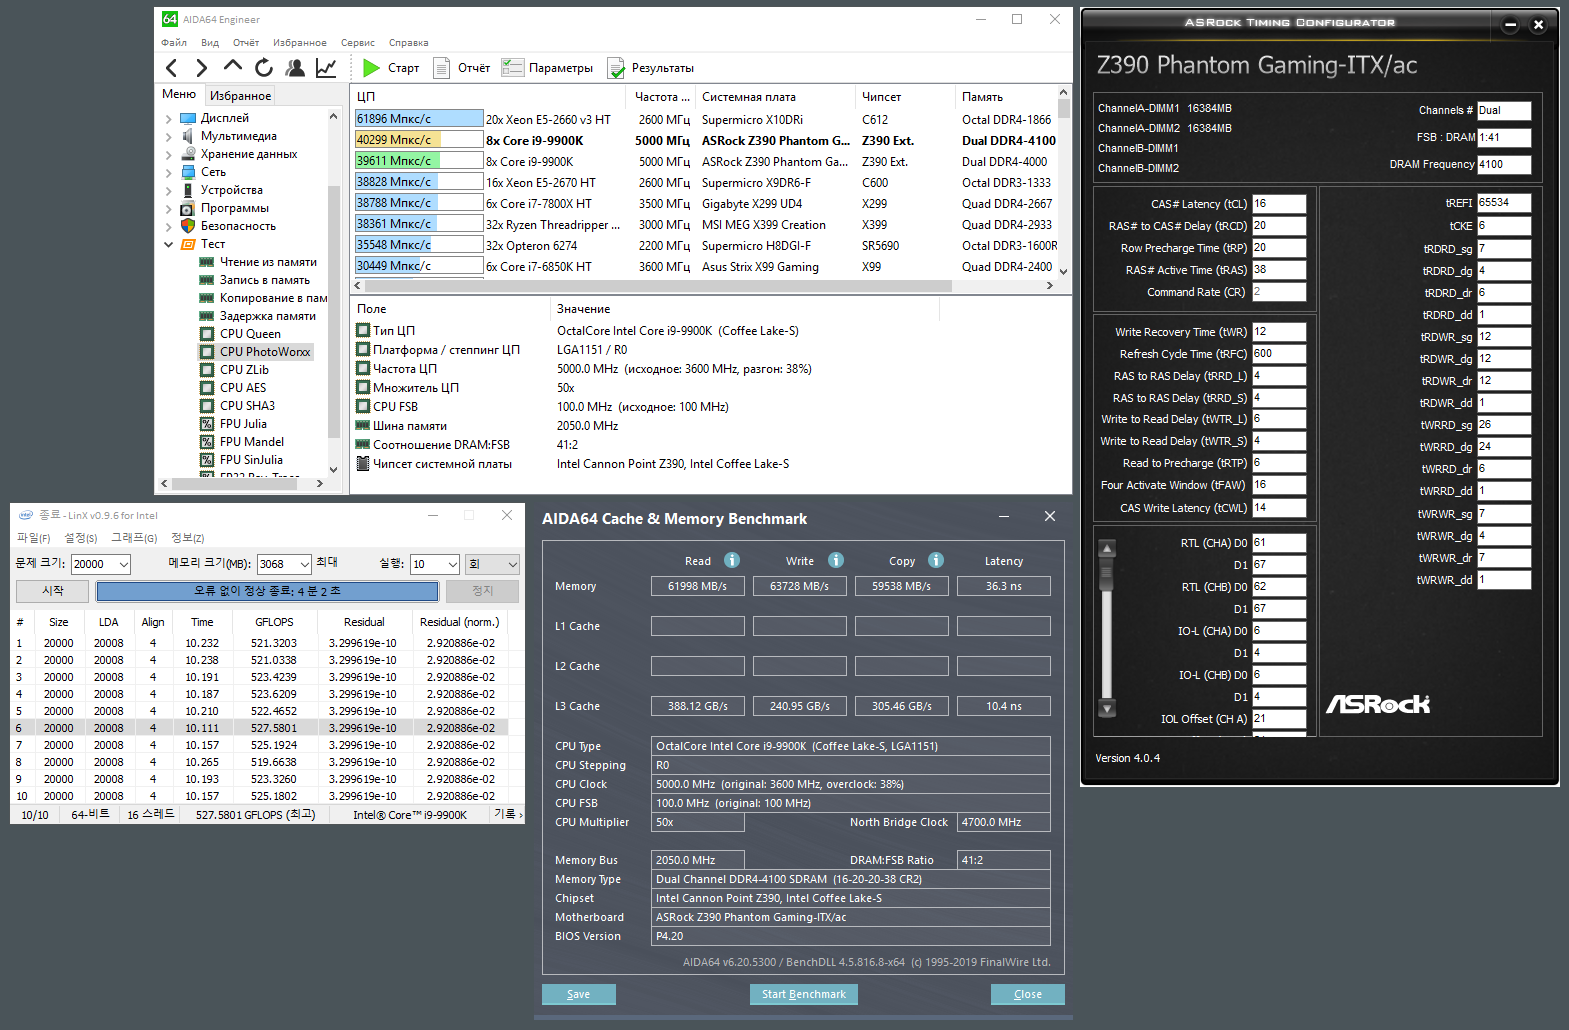
Task: Show info for Read column in benchmark
Action: 732,560
